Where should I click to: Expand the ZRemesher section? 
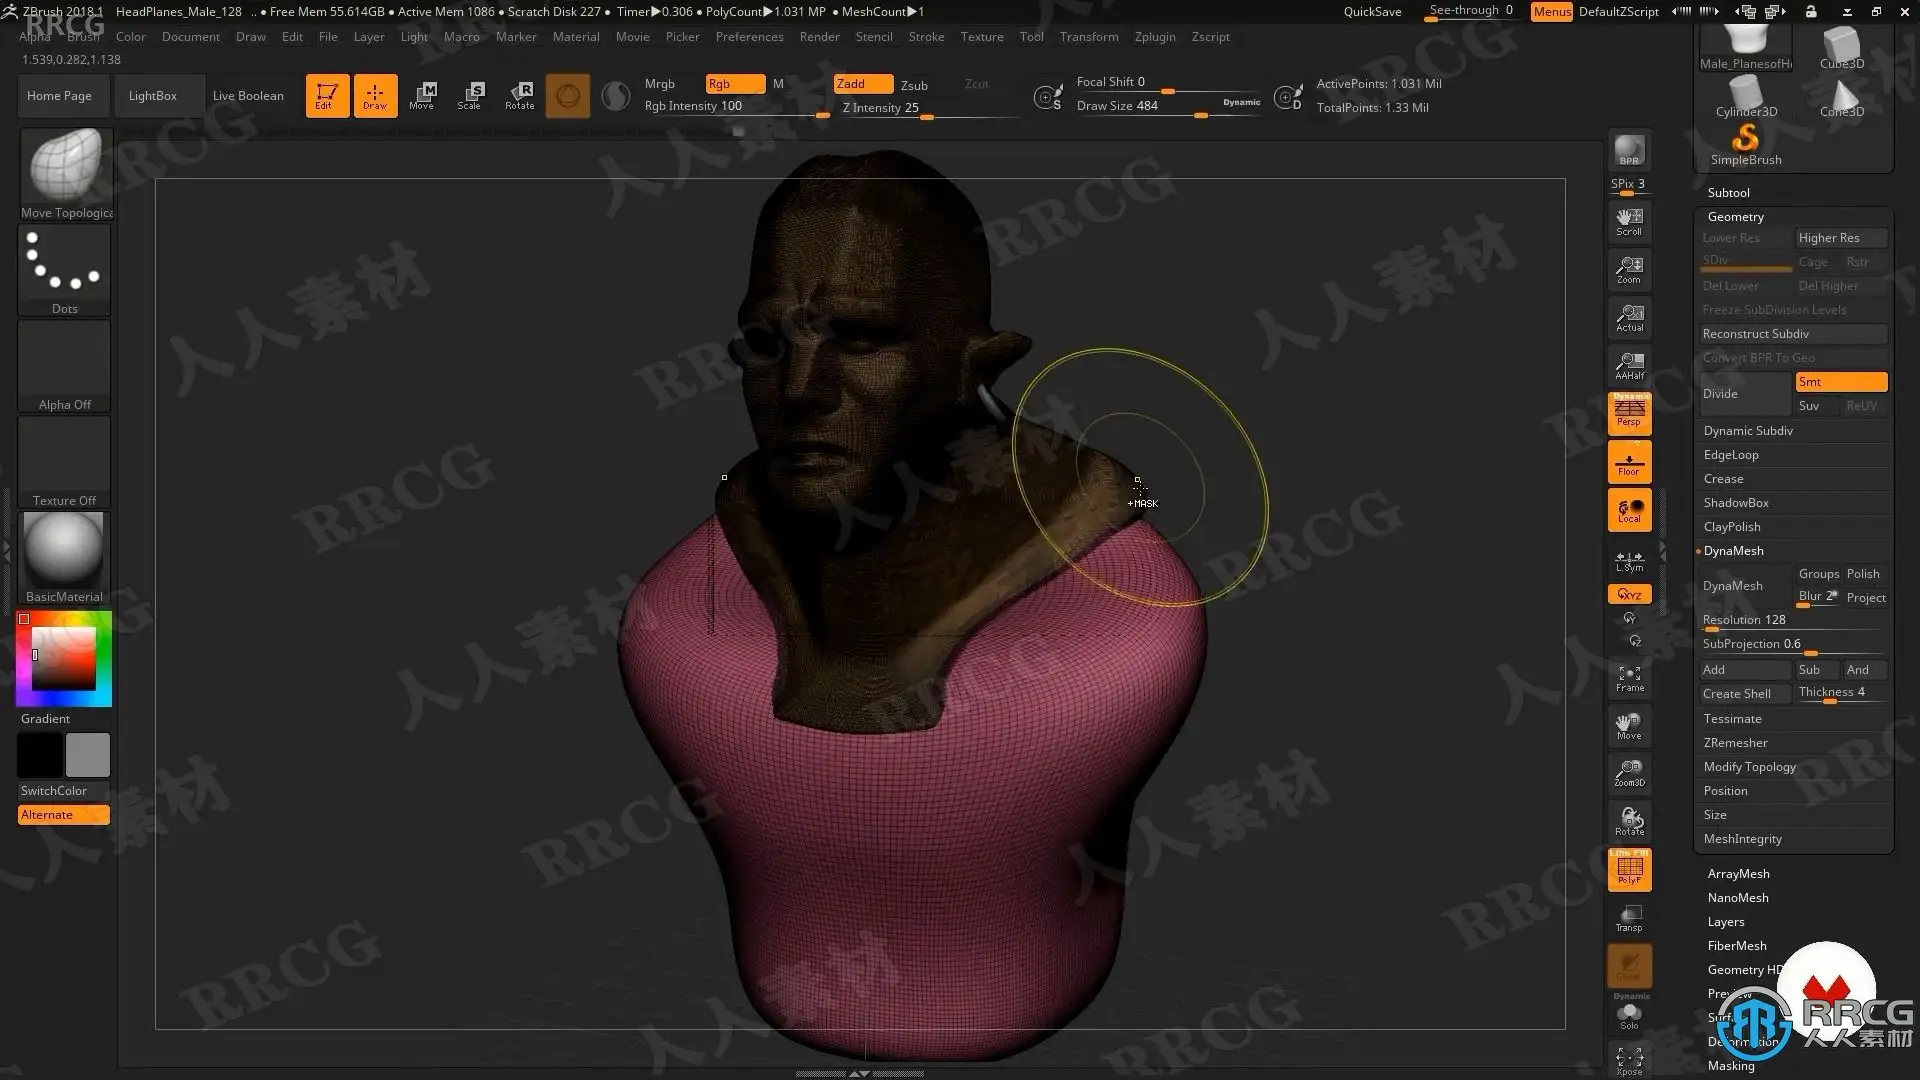point(1736,743)
